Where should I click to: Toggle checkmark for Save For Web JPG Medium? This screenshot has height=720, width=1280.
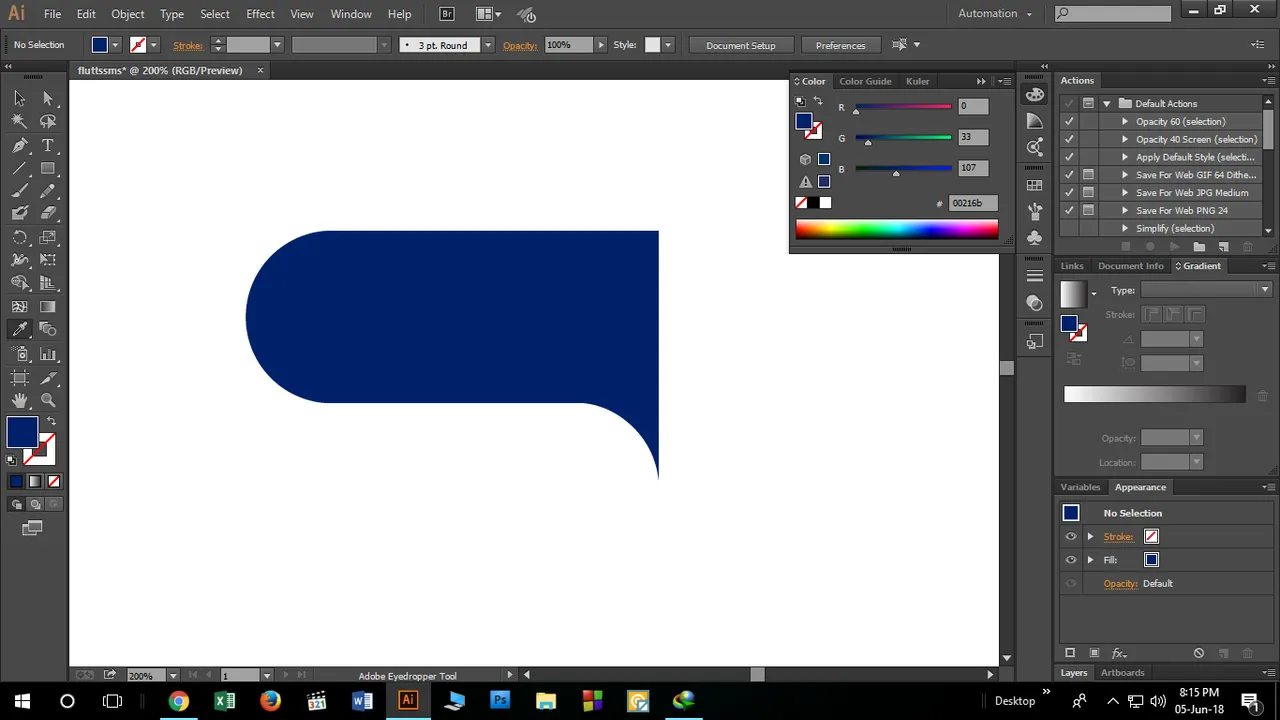(x=1069, y=193)
